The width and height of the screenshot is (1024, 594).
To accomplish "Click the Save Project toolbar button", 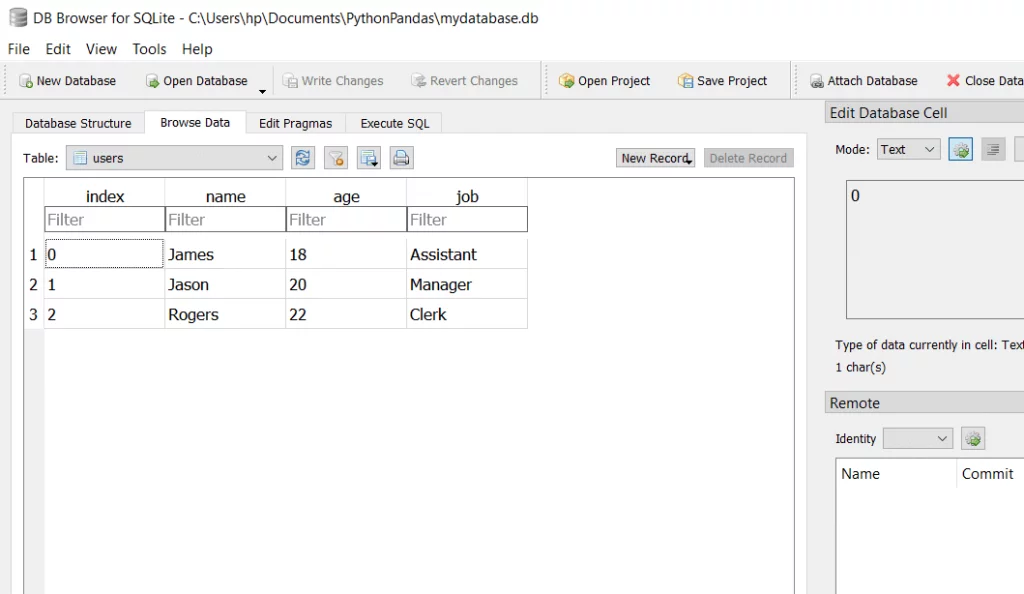I will tap(722, 81).
